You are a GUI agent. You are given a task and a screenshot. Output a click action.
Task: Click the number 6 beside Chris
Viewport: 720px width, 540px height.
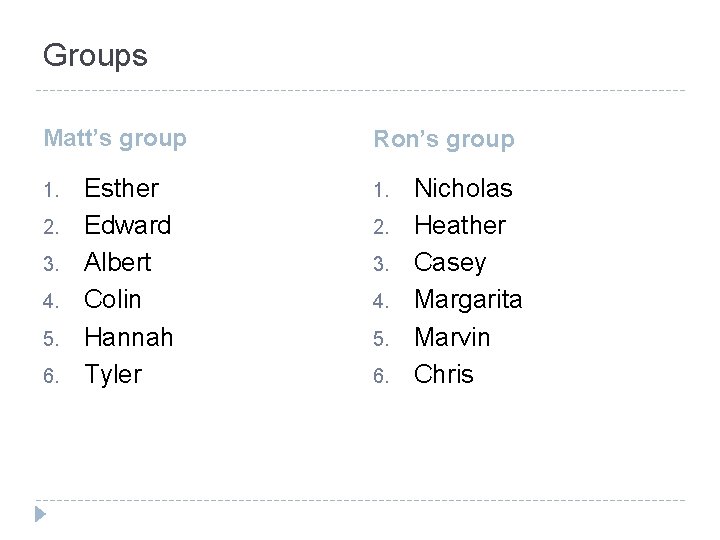(379, 376)
